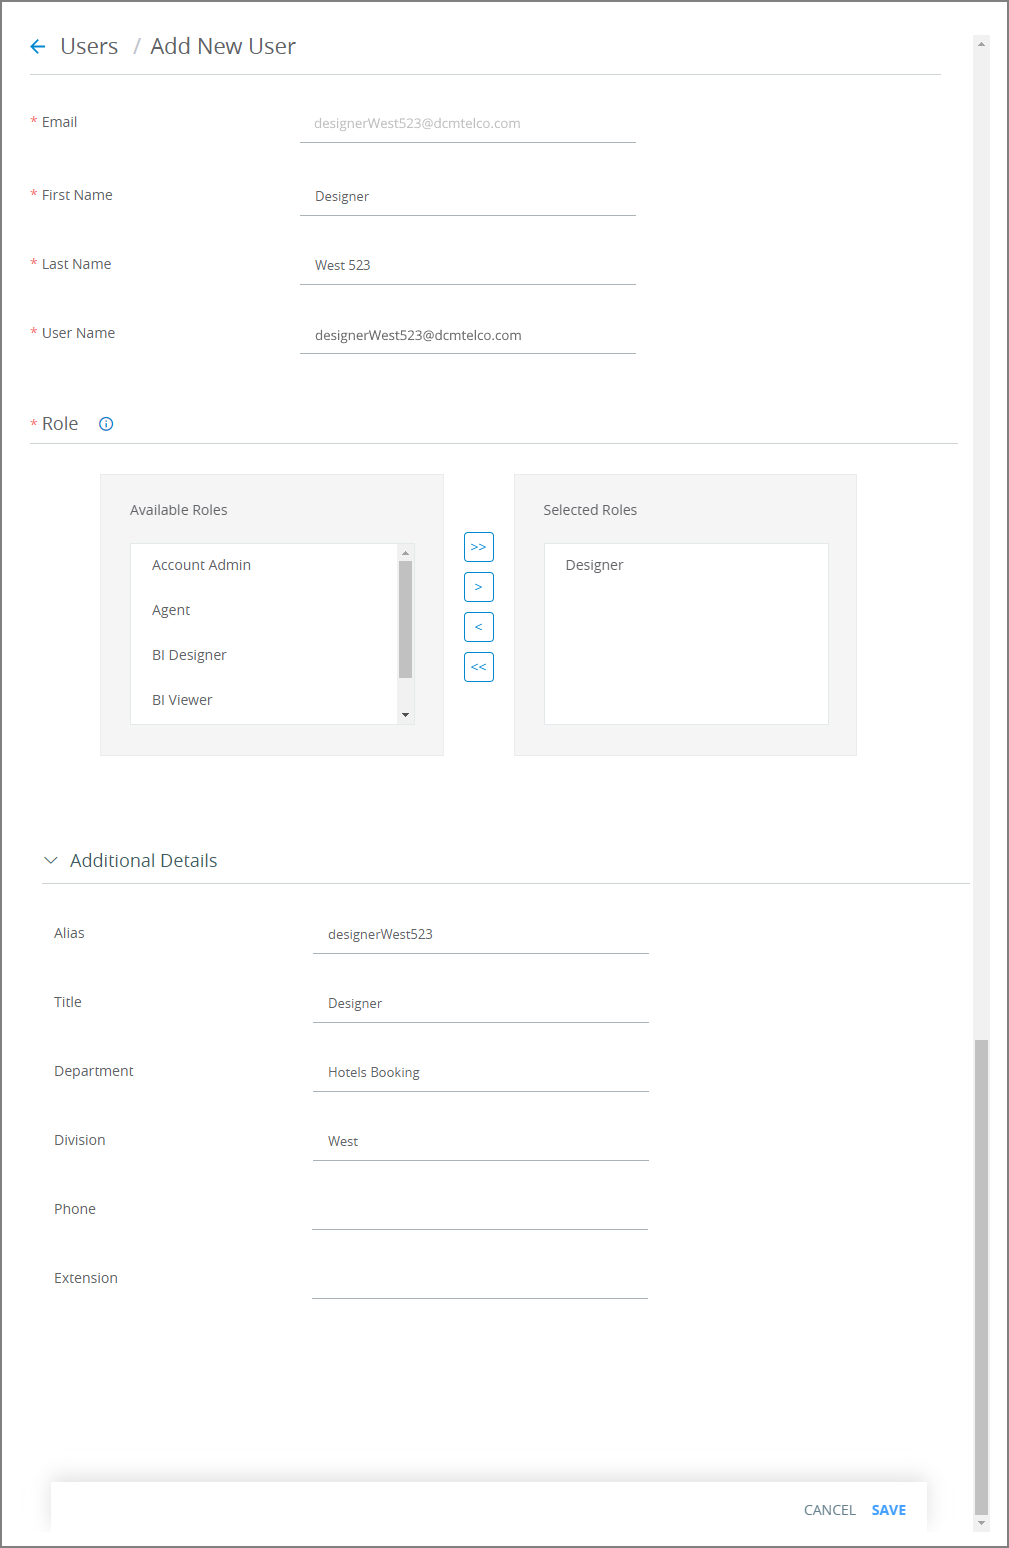The width and height of the screenshot is (1009, 1548).
Task: Click the empty Extension field
Action: [x=480, y=1280]
